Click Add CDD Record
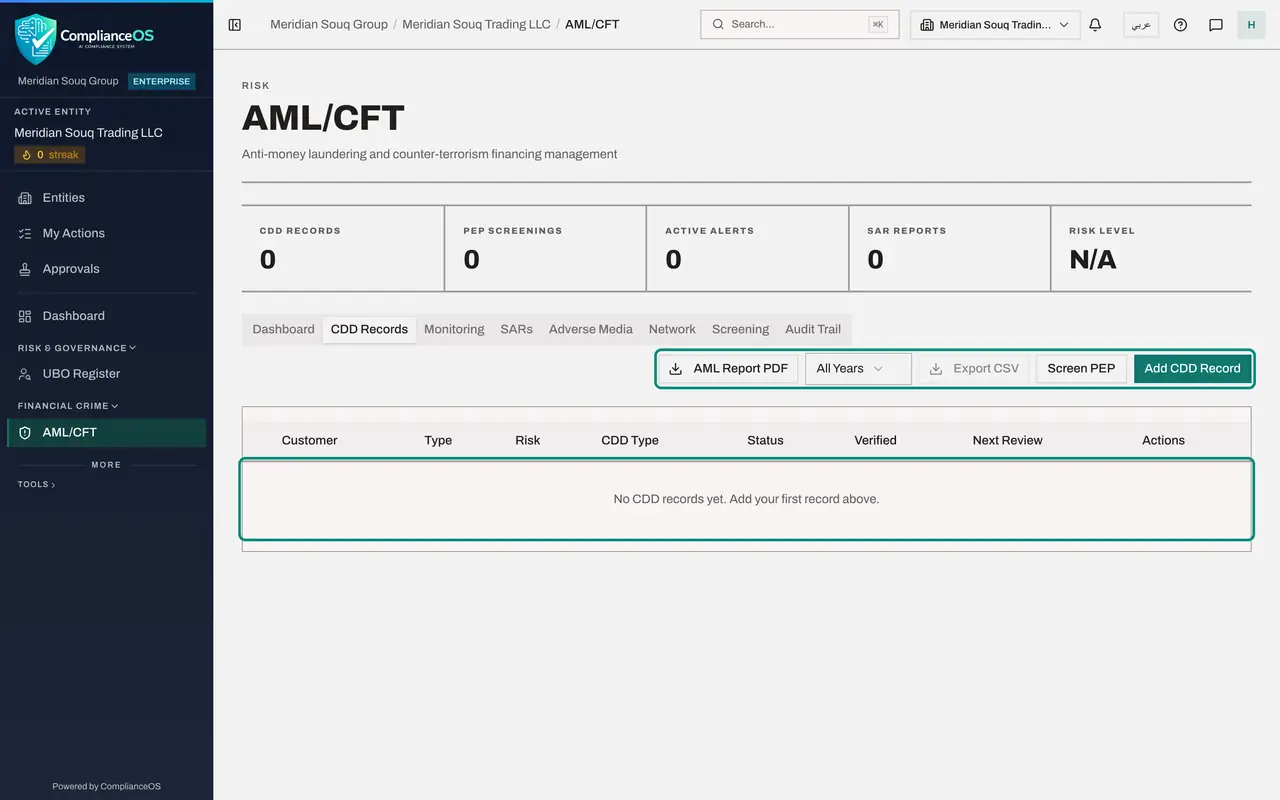Screen dimensions: 1280x800 (x=1192, y=368)
